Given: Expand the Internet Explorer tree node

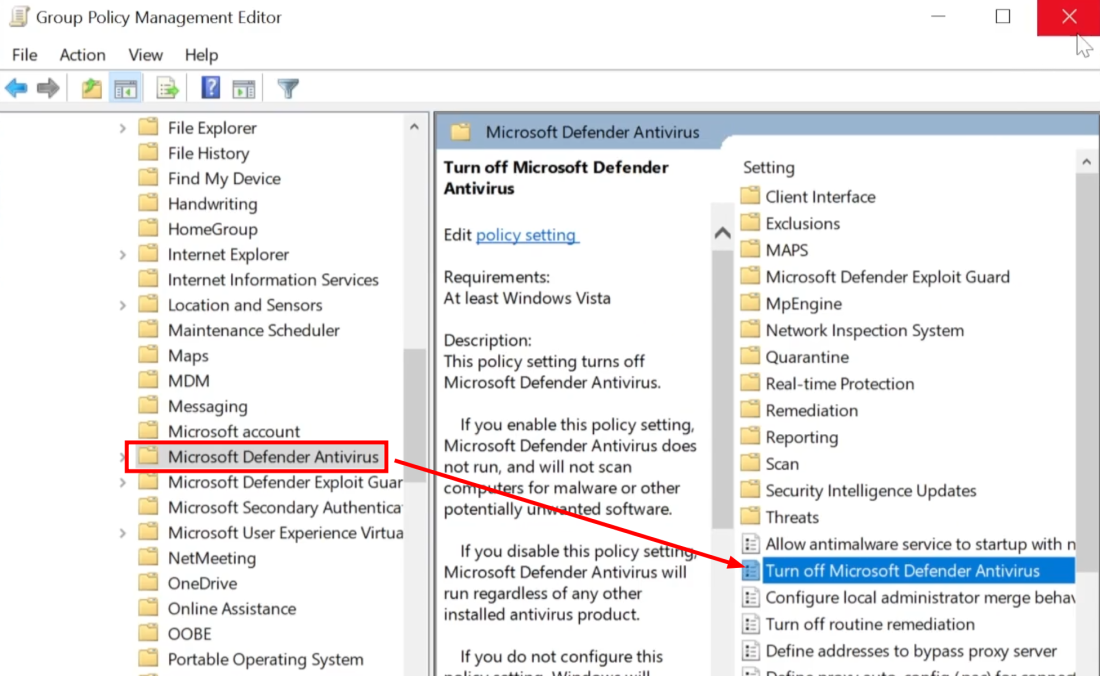Looking at the screenshot, I should click(x=123, y=255).
